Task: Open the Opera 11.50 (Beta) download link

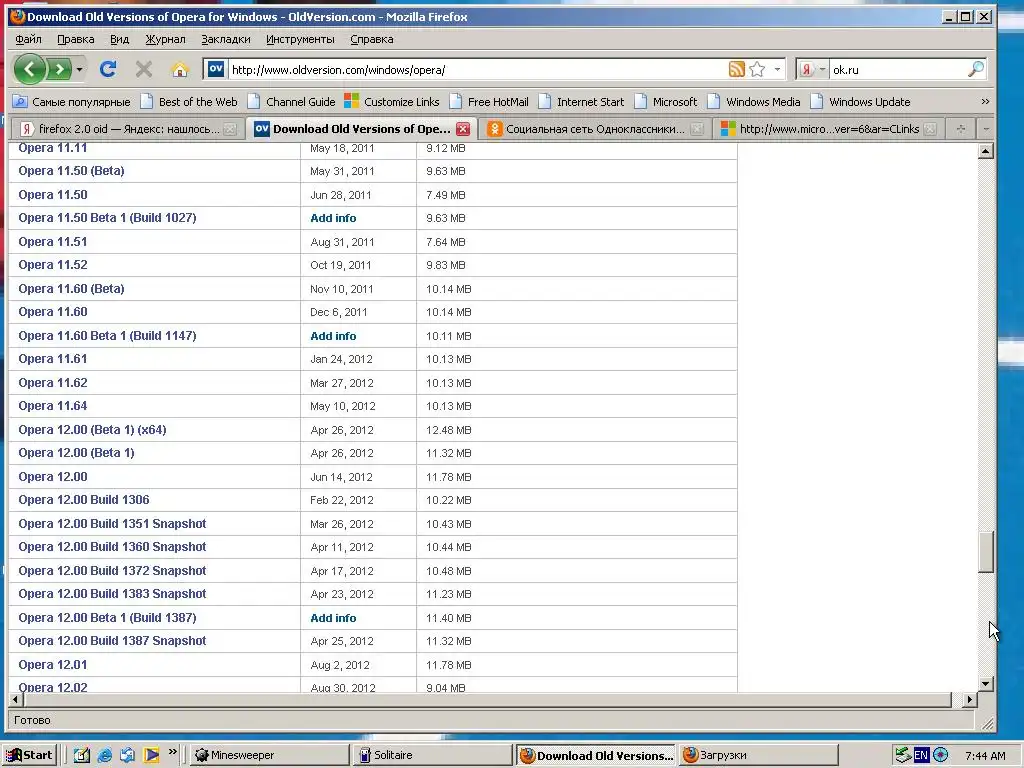Action: pos(71,170)
